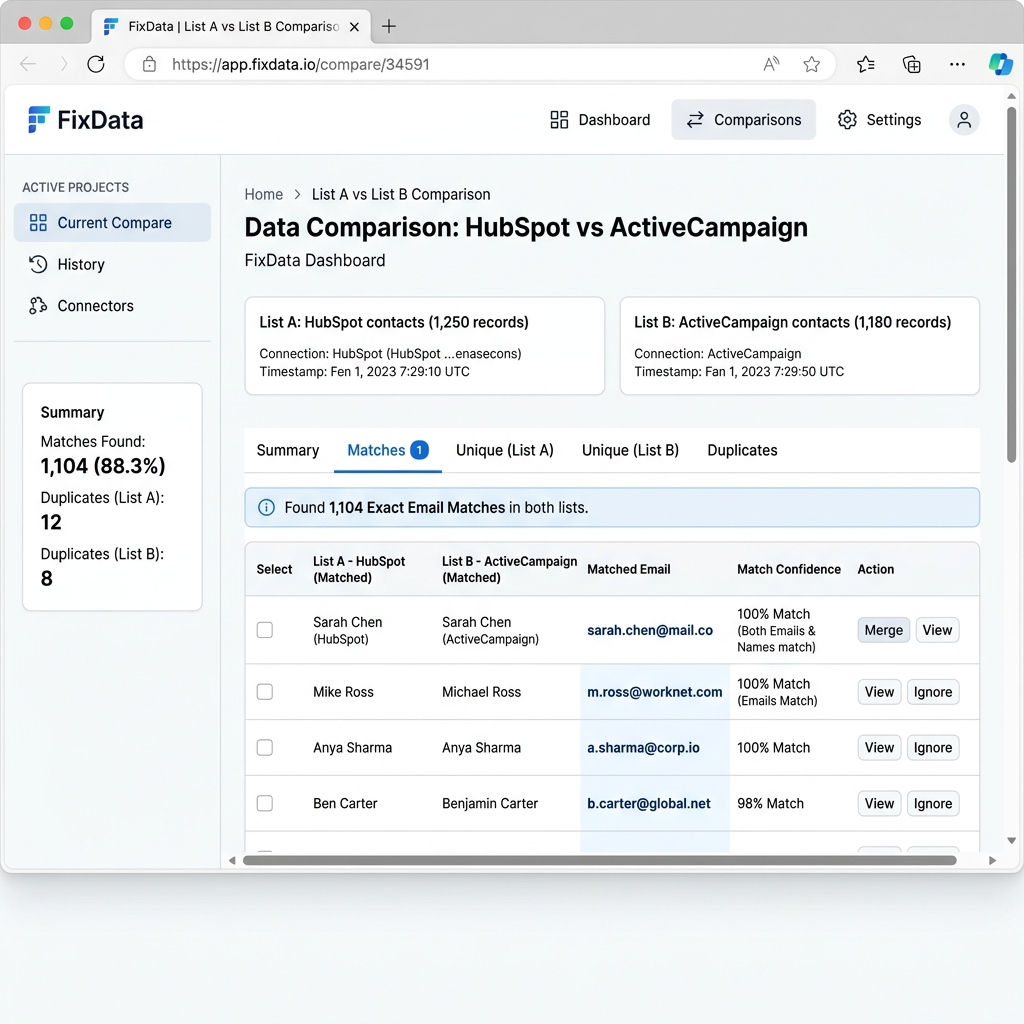This screenshot has height=1024, width=1024.
Task: Close the FixData browser tab
Action: [x=354, y=27]
